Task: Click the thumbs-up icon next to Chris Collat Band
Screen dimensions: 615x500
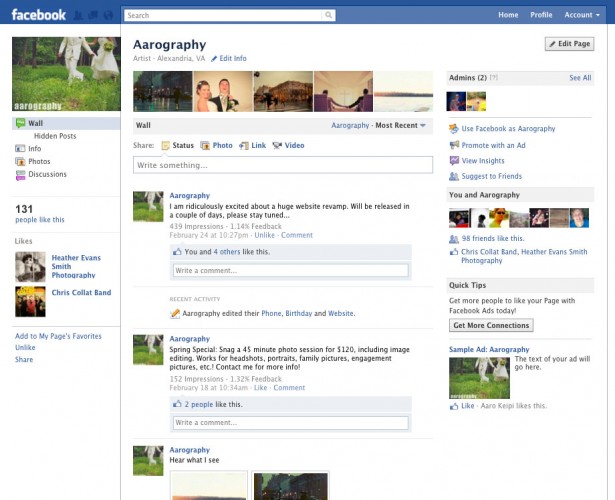Action: click(454, 252)
